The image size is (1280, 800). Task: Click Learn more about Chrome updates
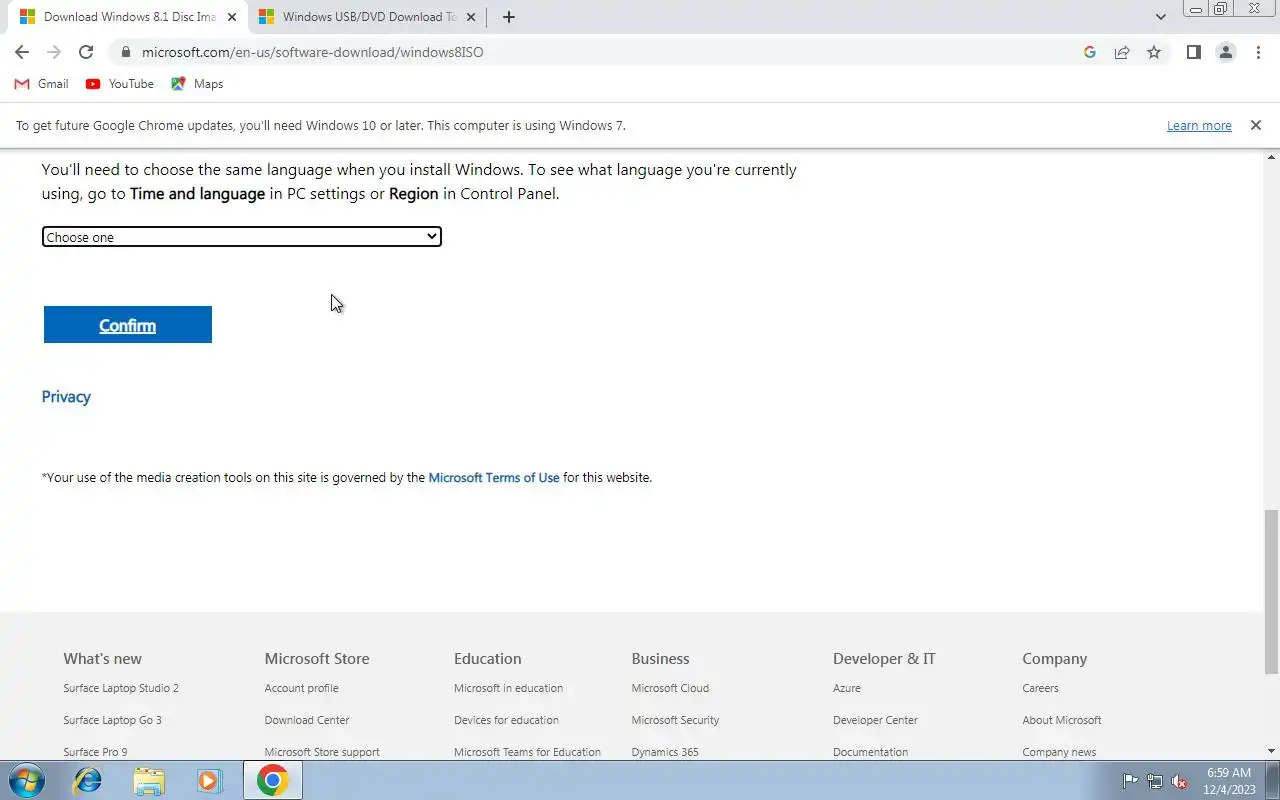[x=1199, y=126]
